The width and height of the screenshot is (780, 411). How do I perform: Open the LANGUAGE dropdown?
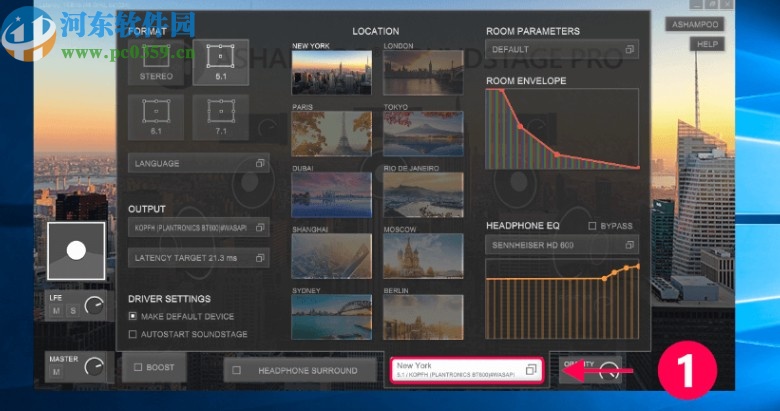tap(198, 163)
